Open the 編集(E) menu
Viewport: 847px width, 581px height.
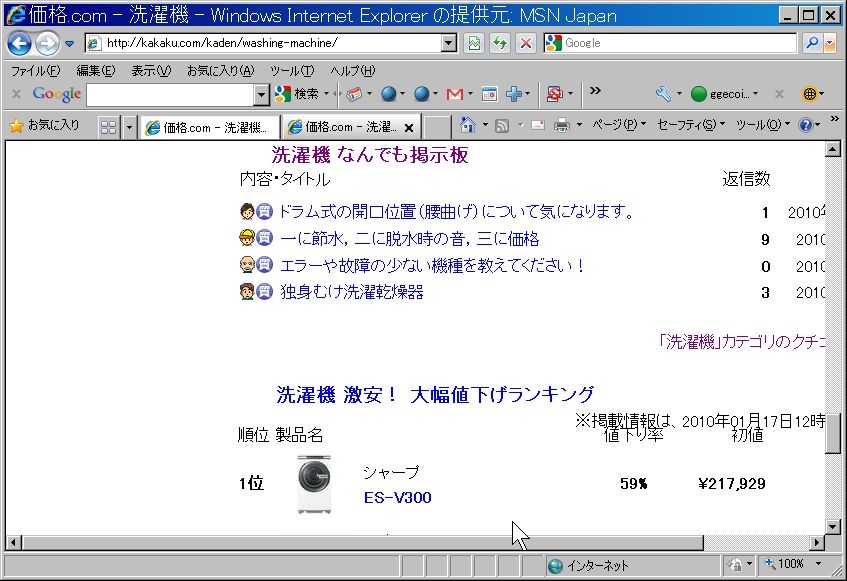(96, 71)
